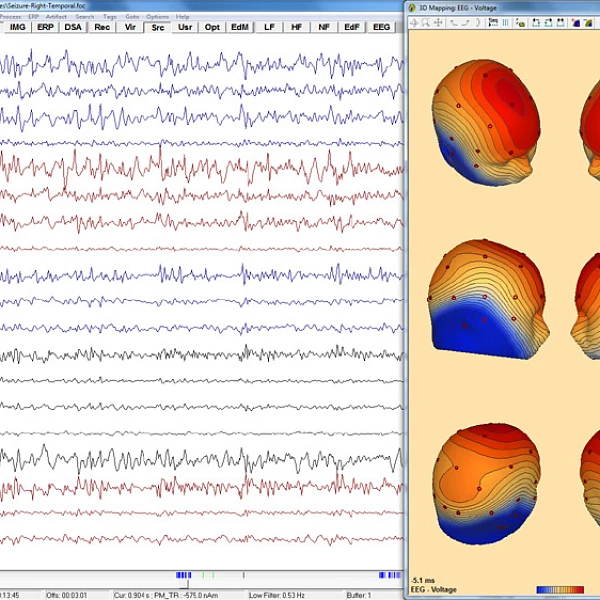Click the Opt button
Screen dimensions: 600x600
click(212, 27)
